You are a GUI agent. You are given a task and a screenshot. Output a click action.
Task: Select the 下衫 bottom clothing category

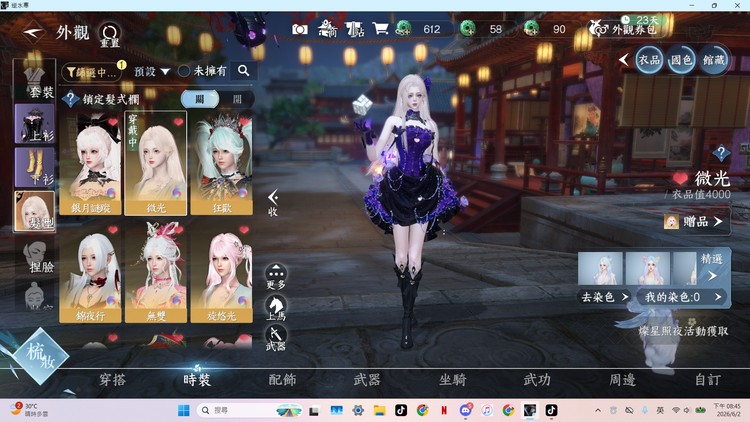pos(34,167)
